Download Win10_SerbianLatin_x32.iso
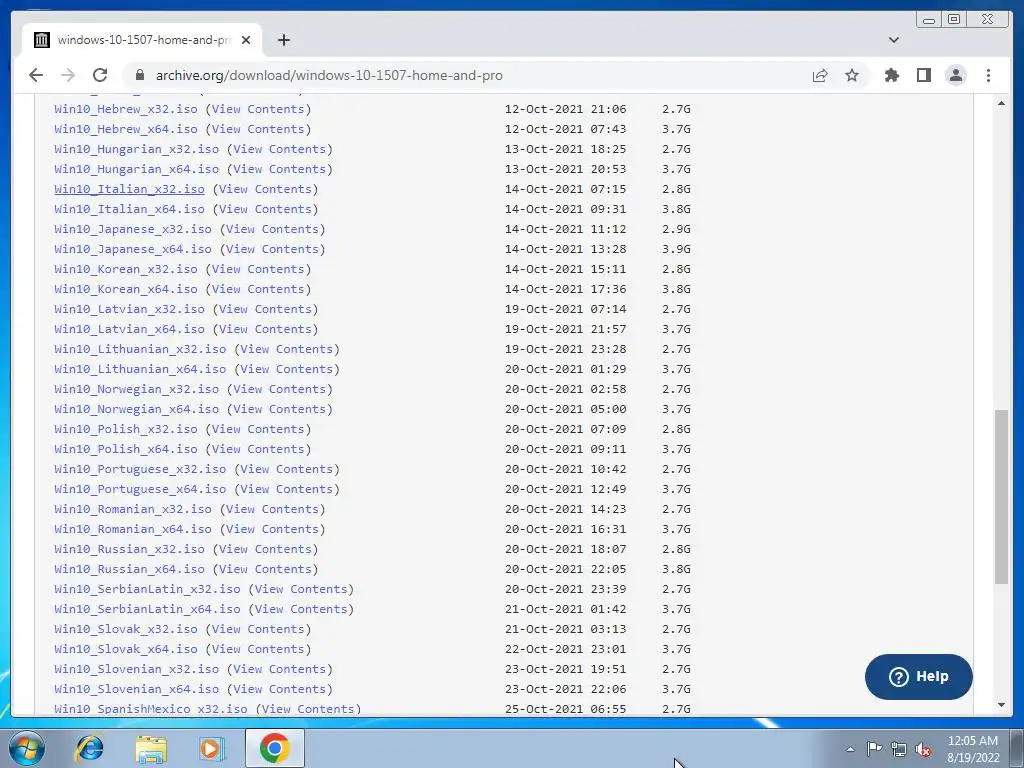 (x=147, y=590)
